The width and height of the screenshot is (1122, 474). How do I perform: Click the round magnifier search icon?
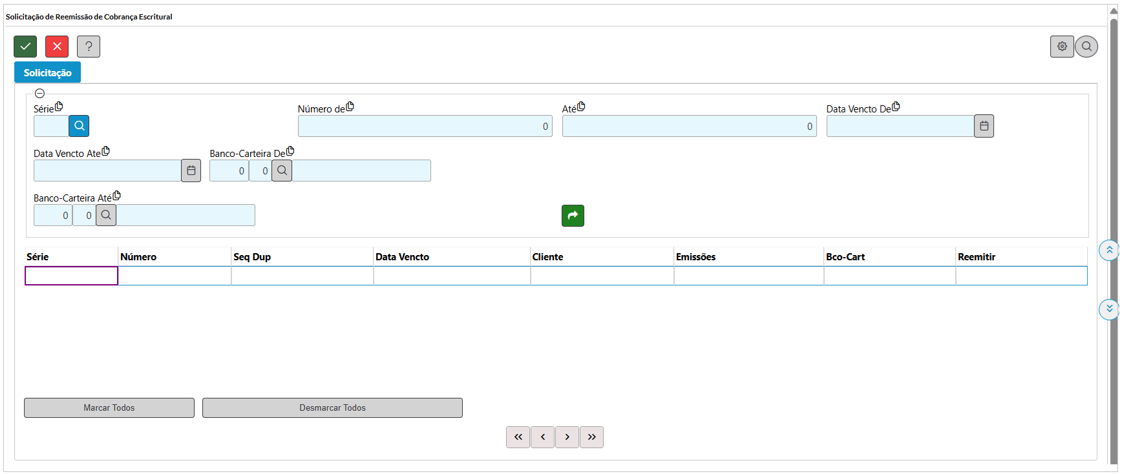tap(1086, 47)
